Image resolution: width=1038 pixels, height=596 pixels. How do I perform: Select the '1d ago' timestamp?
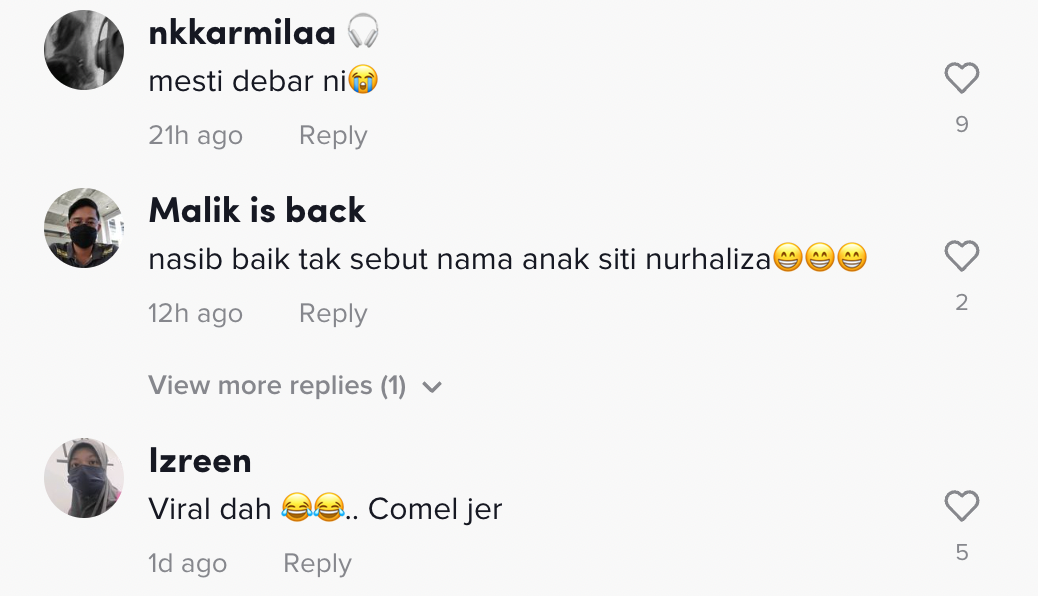(187, 564)
